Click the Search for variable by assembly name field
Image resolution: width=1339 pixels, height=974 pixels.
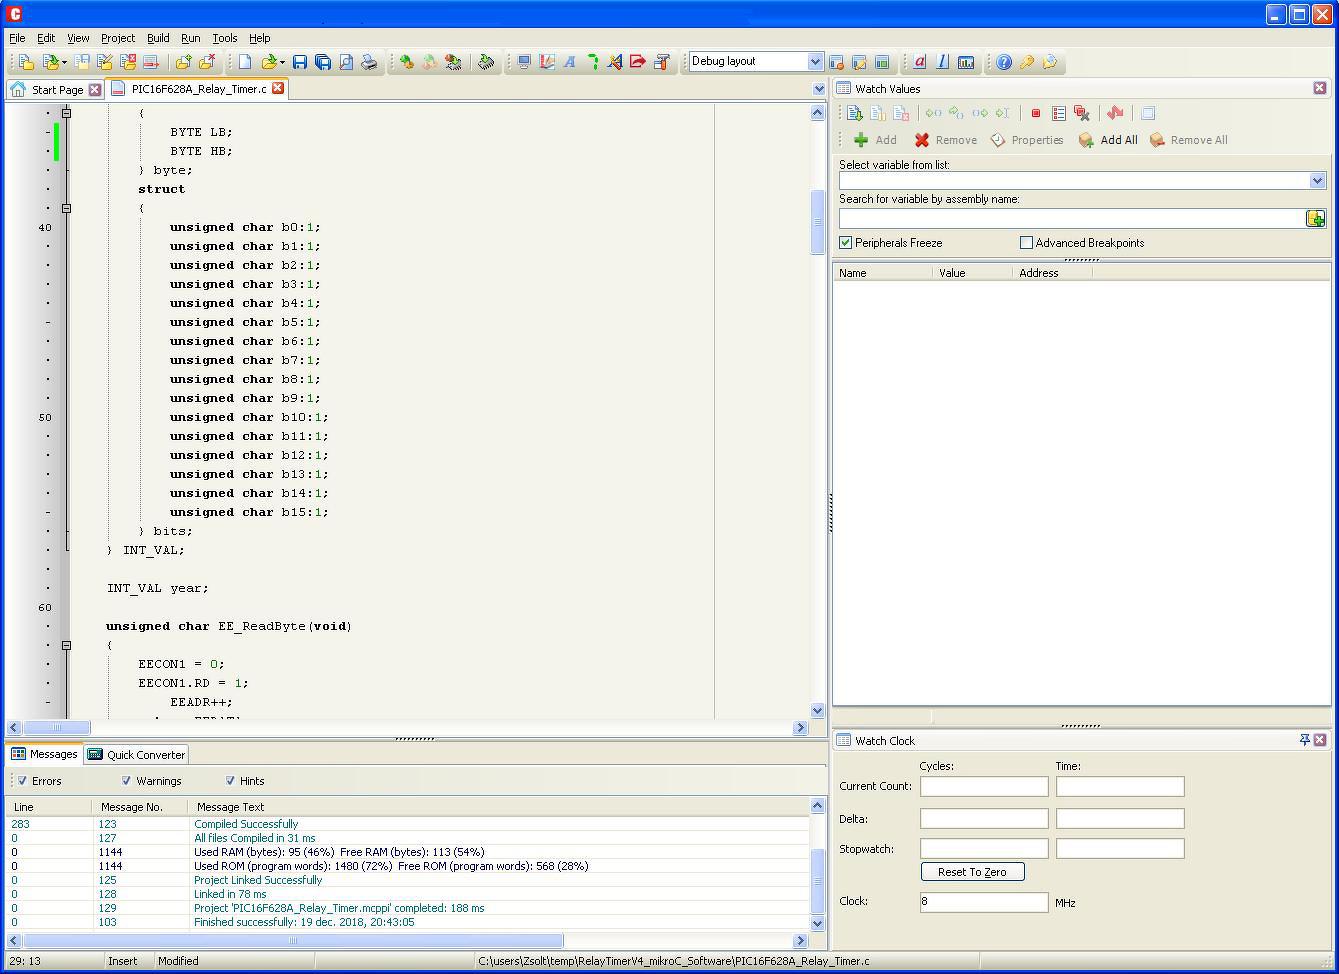tap(1072, 218)
